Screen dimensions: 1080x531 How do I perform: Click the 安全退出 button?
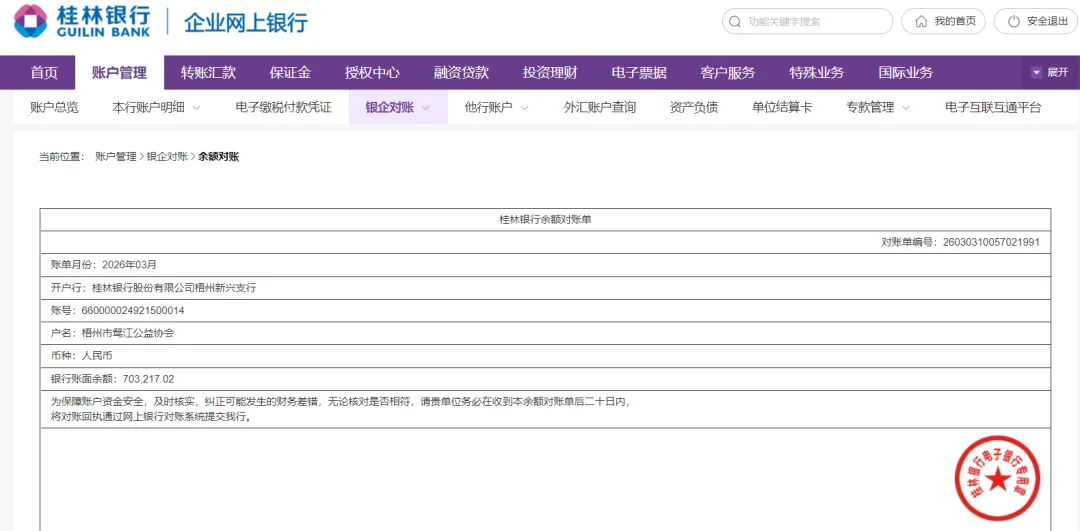click(x=1037, y=21)
